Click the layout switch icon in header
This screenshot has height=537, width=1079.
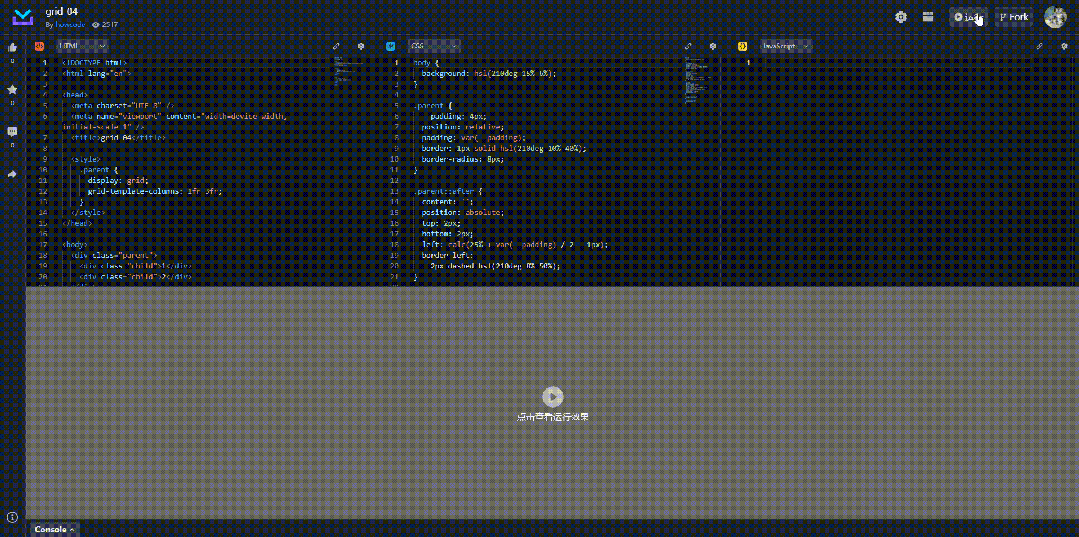coord(928,17)
